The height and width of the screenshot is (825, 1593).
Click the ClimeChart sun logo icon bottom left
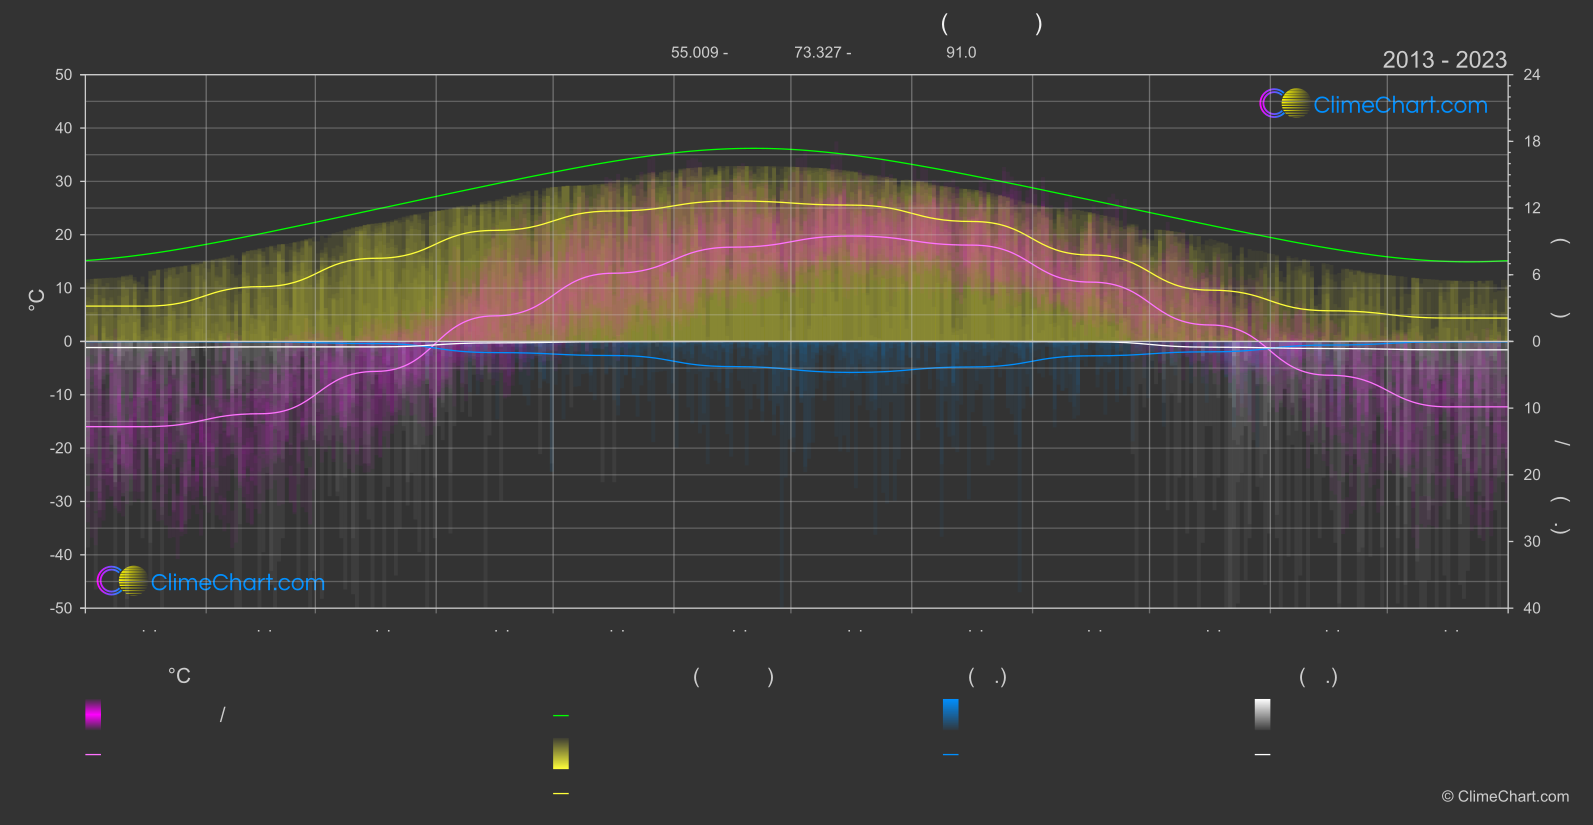[122, 580]
